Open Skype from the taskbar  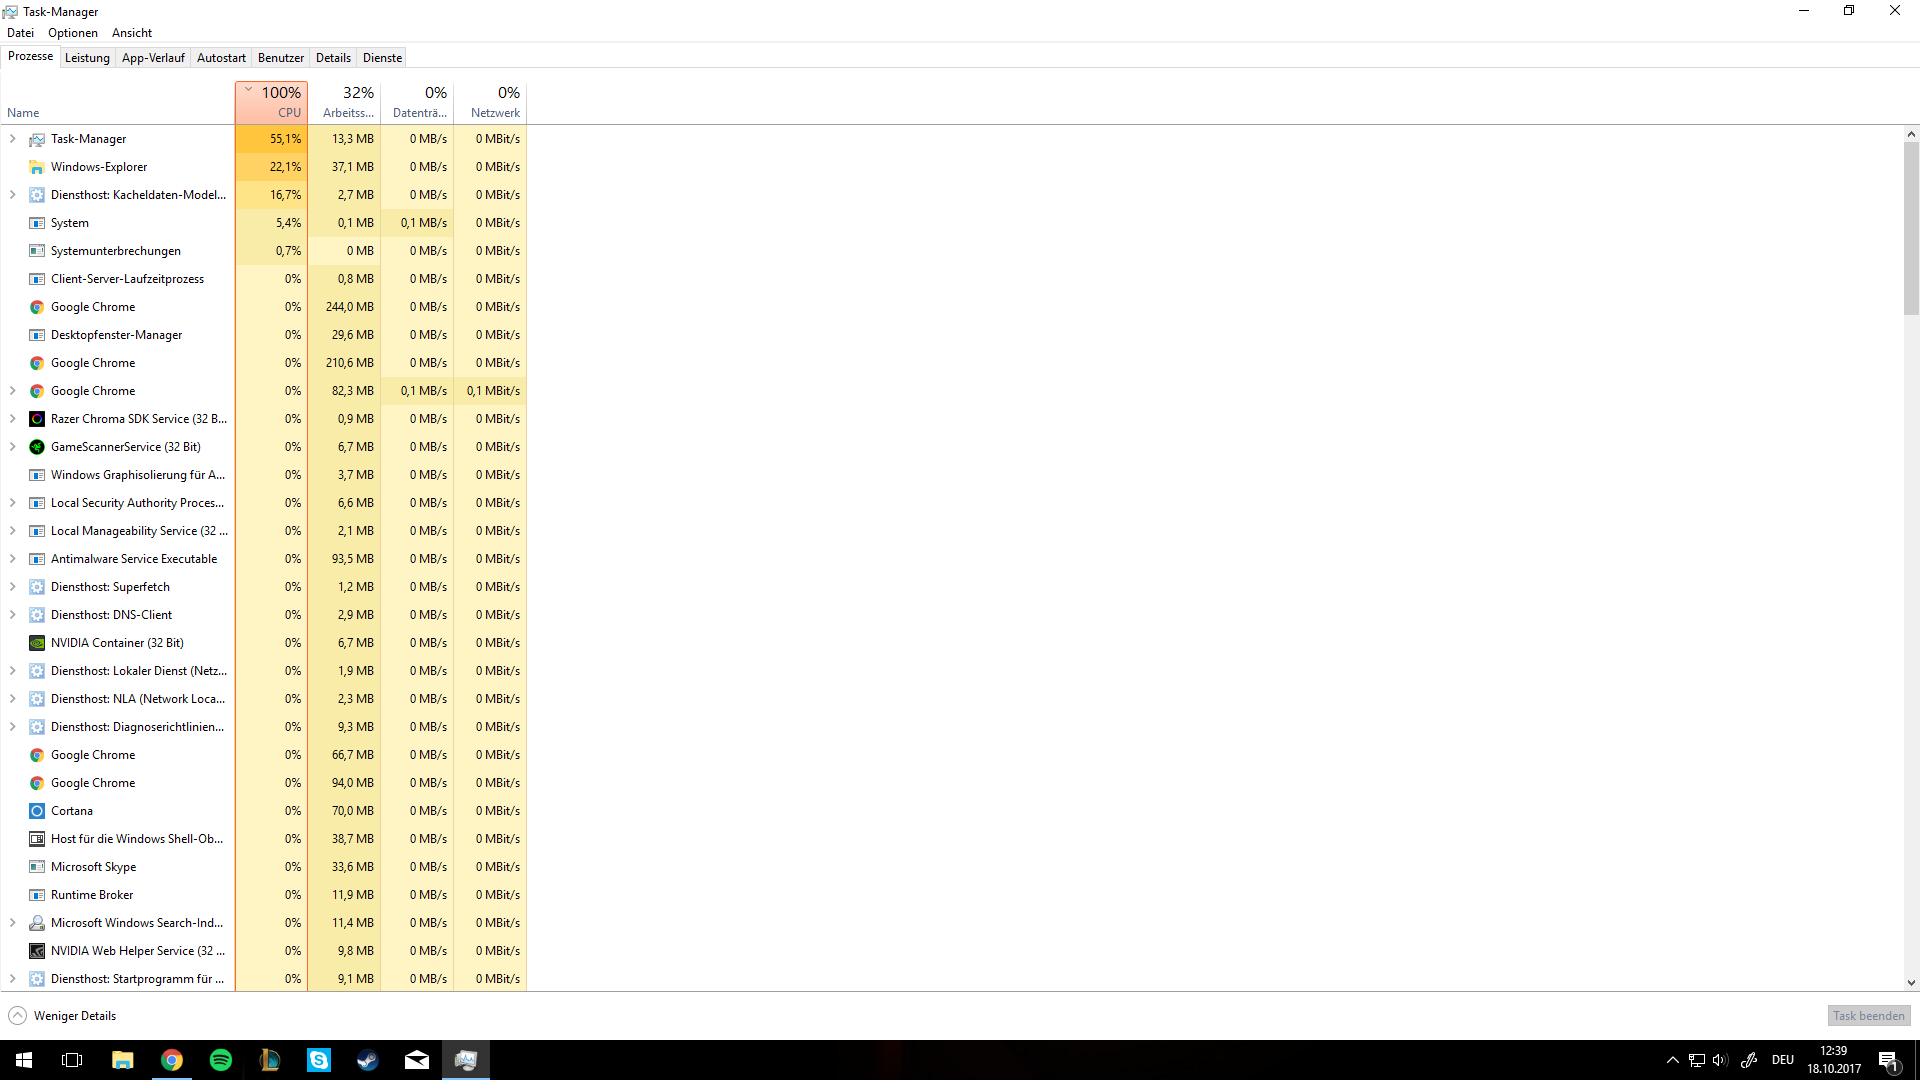pos(319,1060)
